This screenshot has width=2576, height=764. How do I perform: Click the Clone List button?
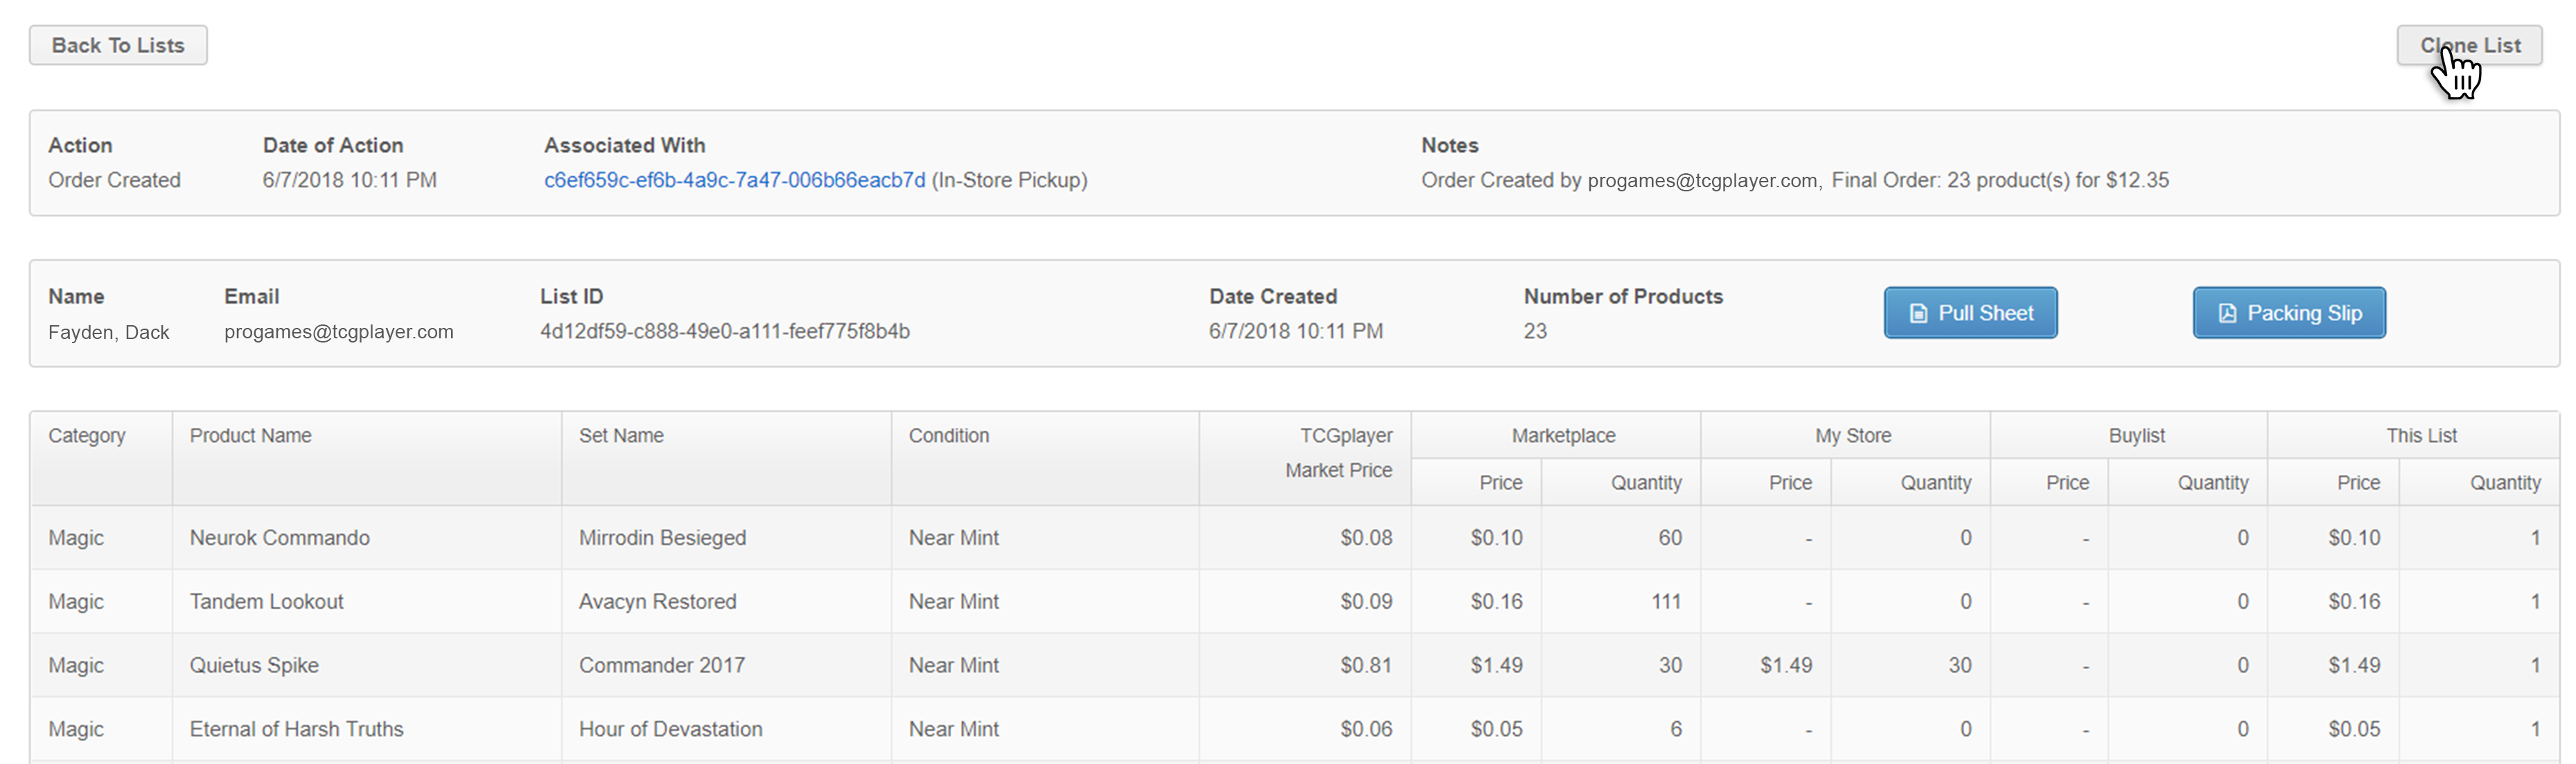(x=2469, y=45)
